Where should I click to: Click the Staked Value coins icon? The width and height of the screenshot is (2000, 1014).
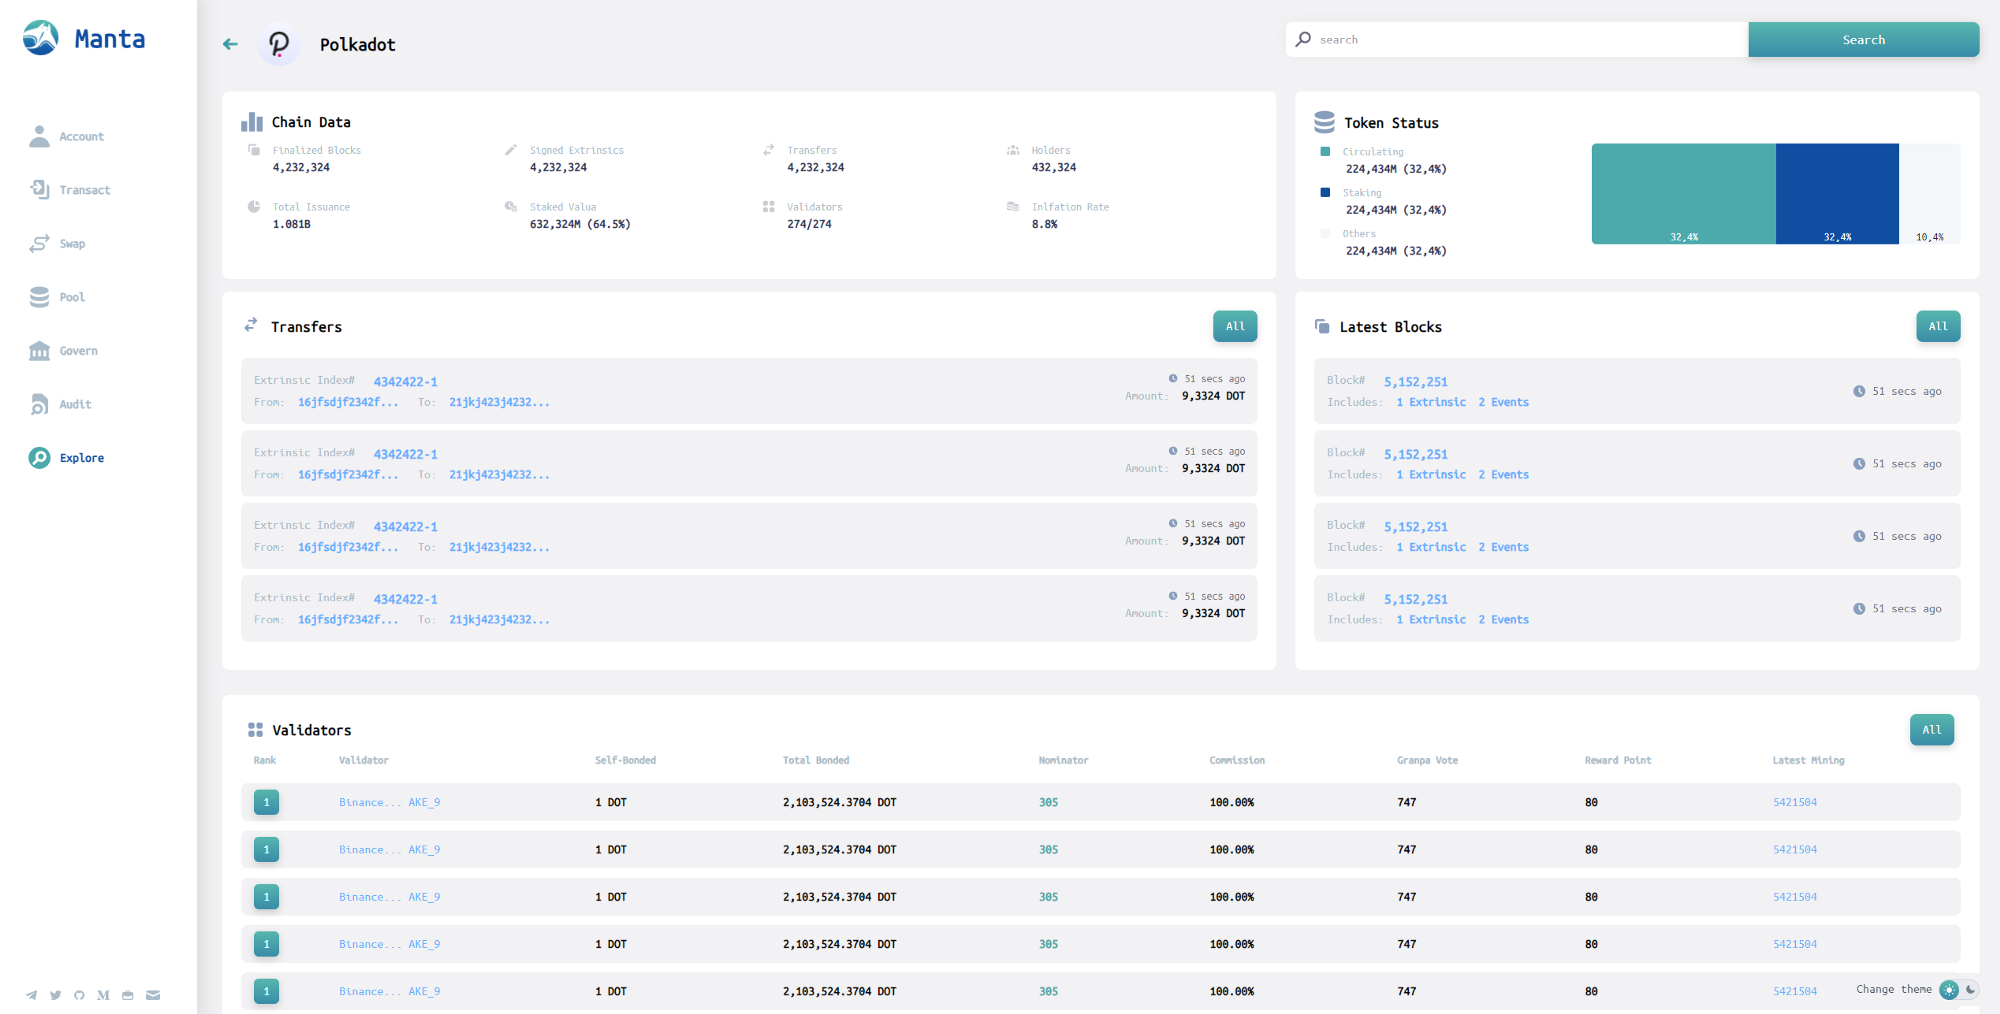(511, 207)
